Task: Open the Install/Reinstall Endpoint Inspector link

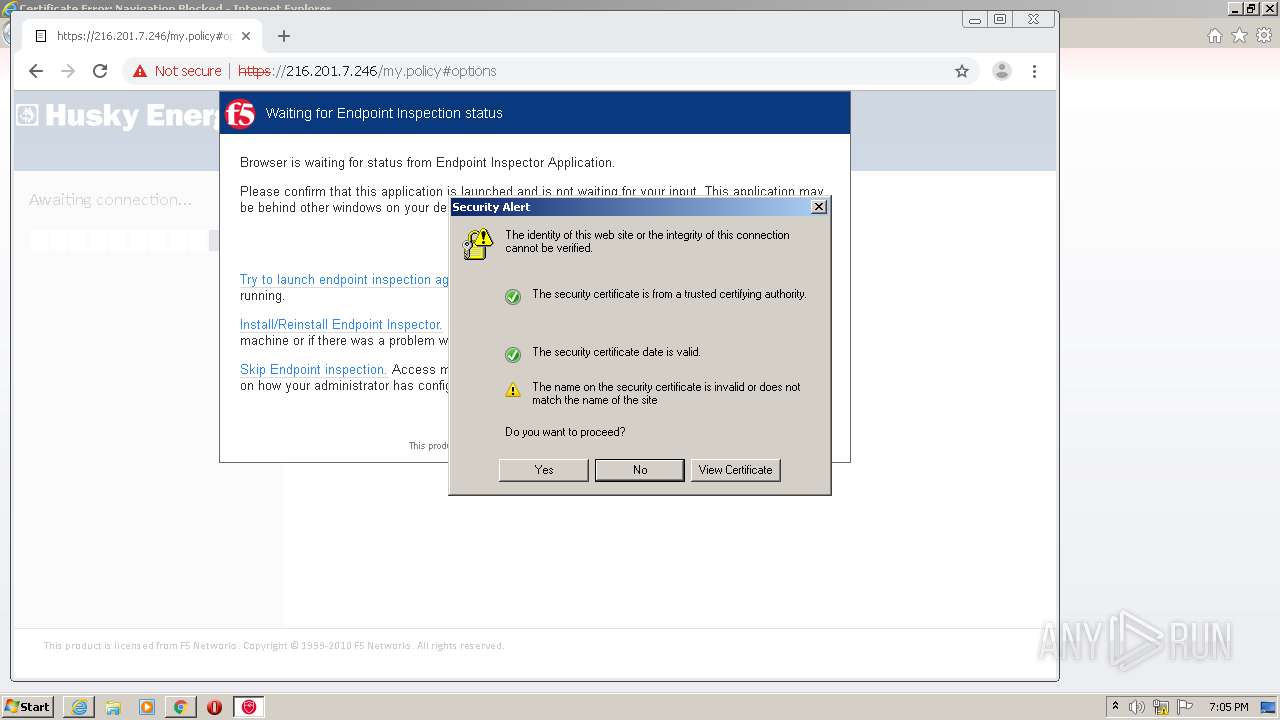Action: [341, 325]
